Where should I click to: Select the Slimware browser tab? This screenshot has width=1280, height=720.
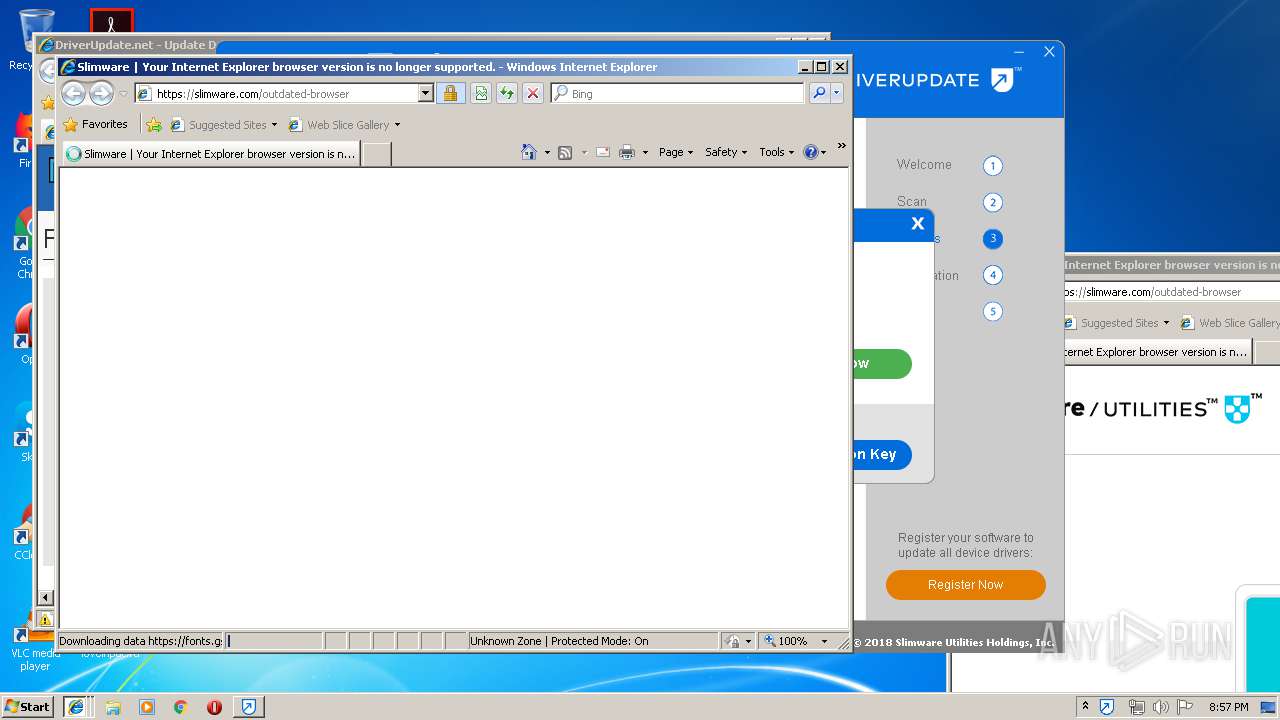click(211, 154)
